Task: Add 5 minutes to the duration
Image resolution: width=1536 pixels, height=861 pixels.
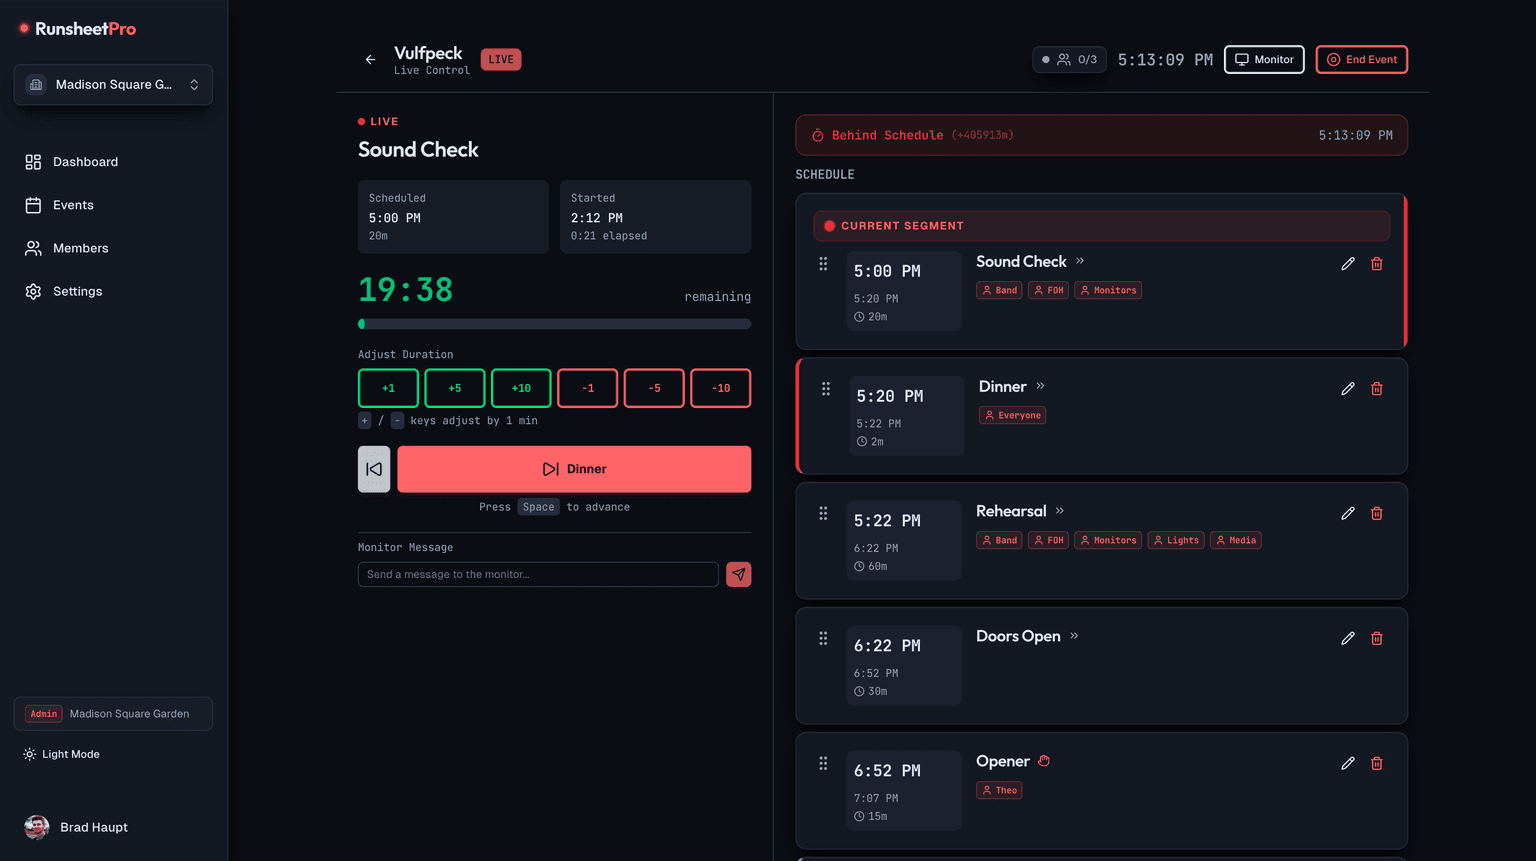Action: 455,388
